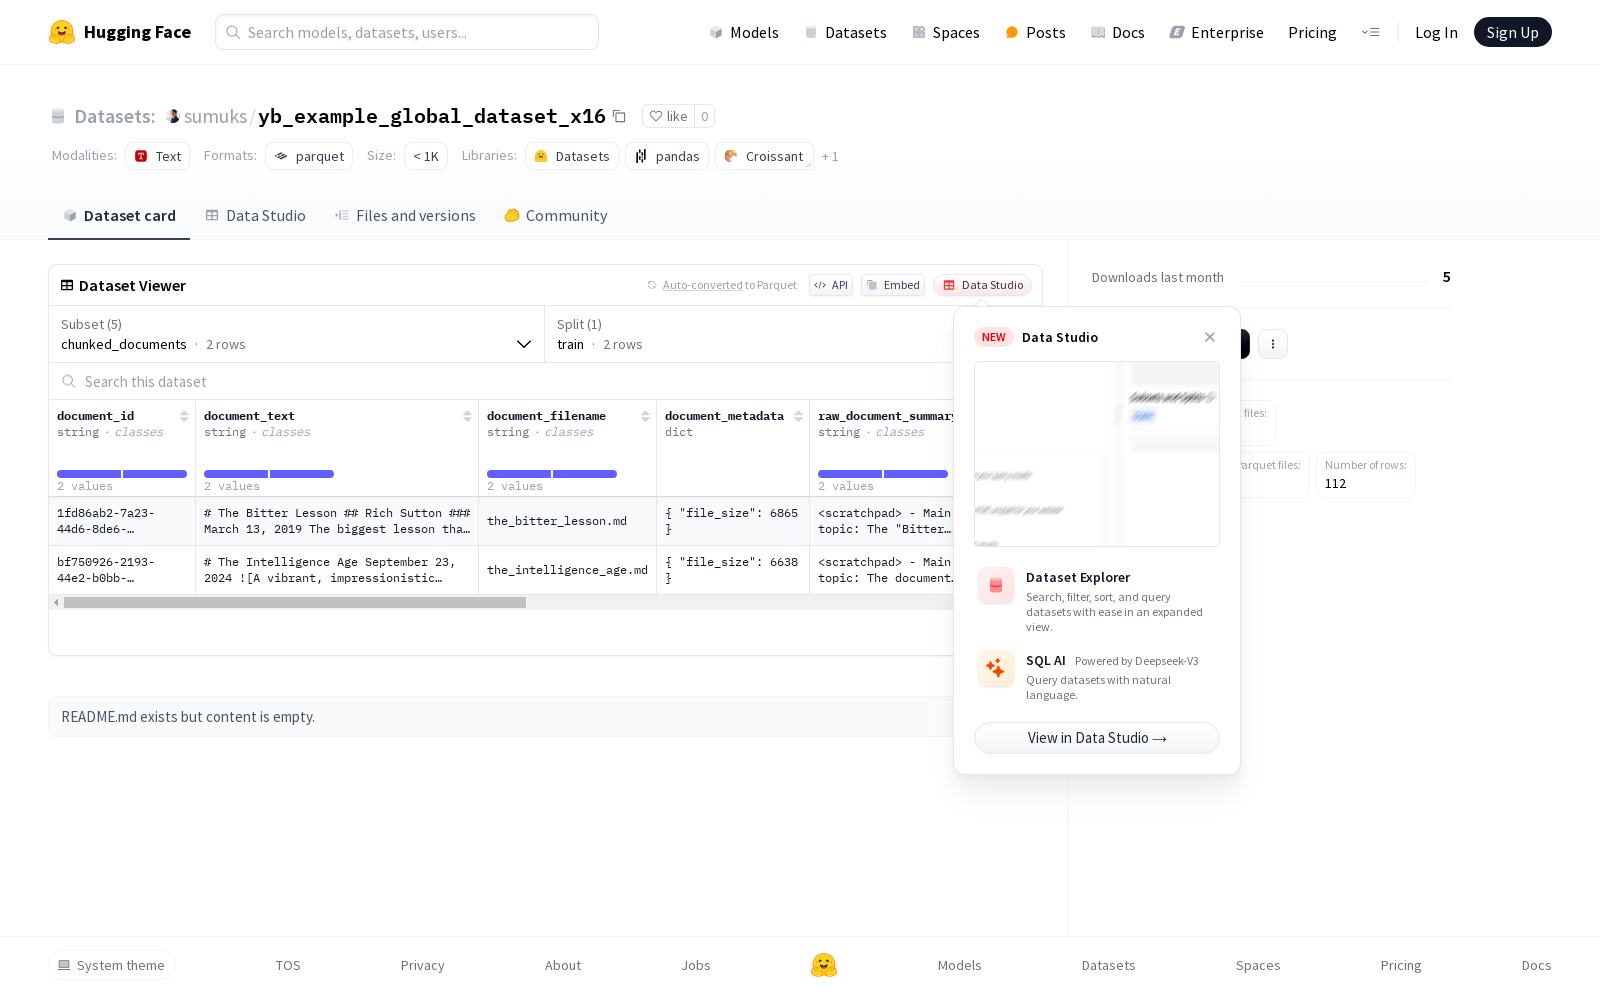This screenshot has height=1000, width=1600.
Task: Click the Sign Up button
Action: pos(1512,32)
